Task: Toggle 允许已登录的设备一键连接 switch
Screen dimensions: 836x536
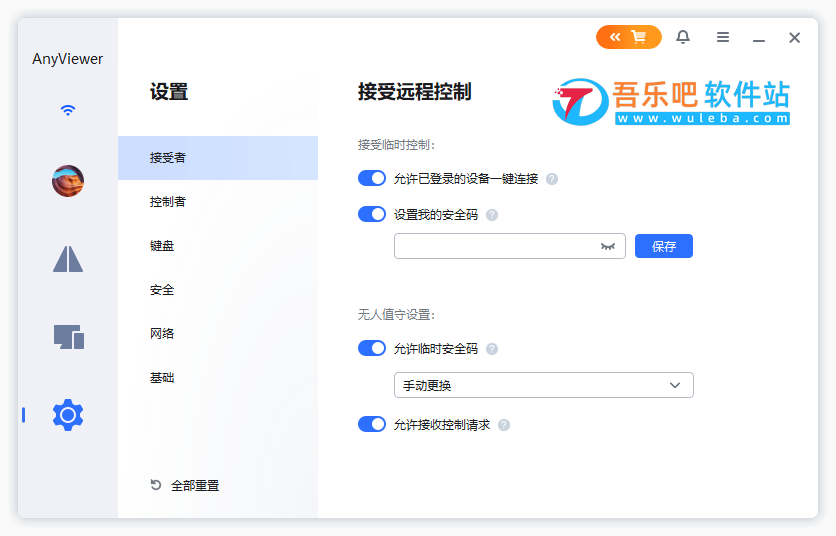Action: 372,178
